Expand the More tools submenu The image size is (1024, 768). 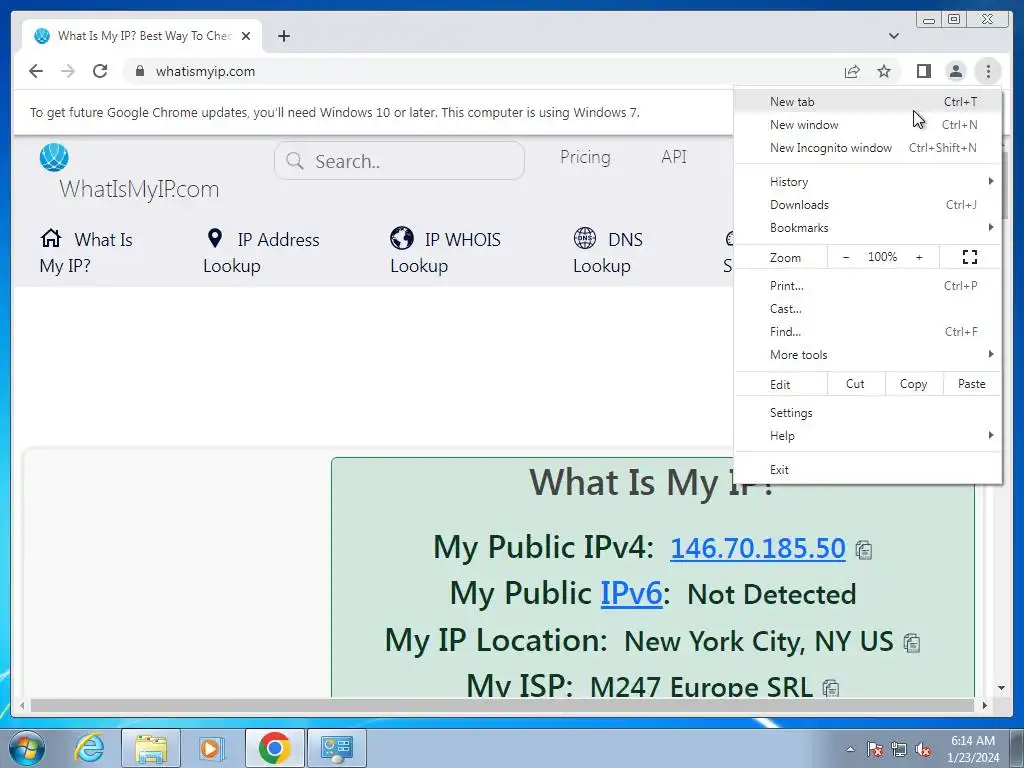(x=867, y=355)
